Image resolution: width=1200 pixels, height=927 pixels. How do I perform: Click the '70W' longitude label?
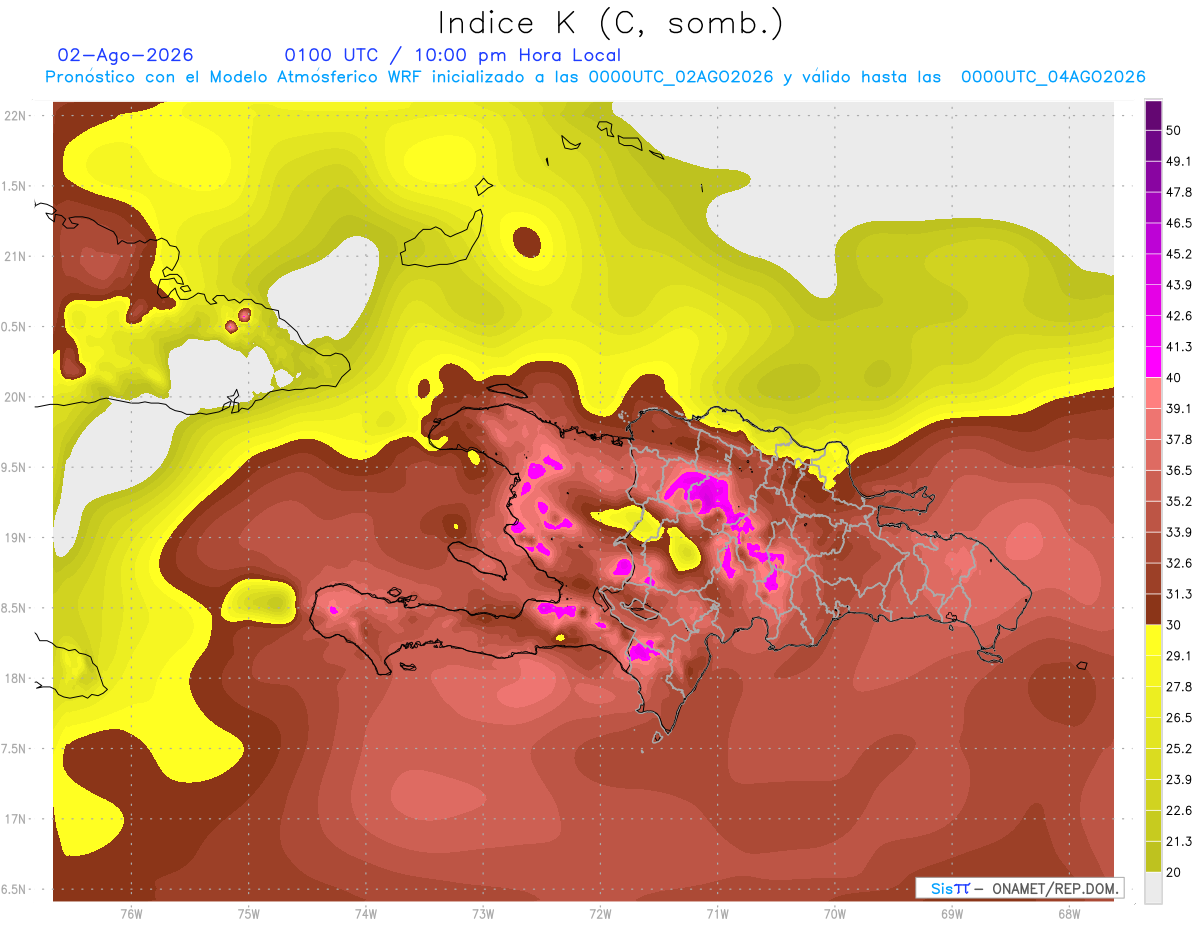coord(835,914)
